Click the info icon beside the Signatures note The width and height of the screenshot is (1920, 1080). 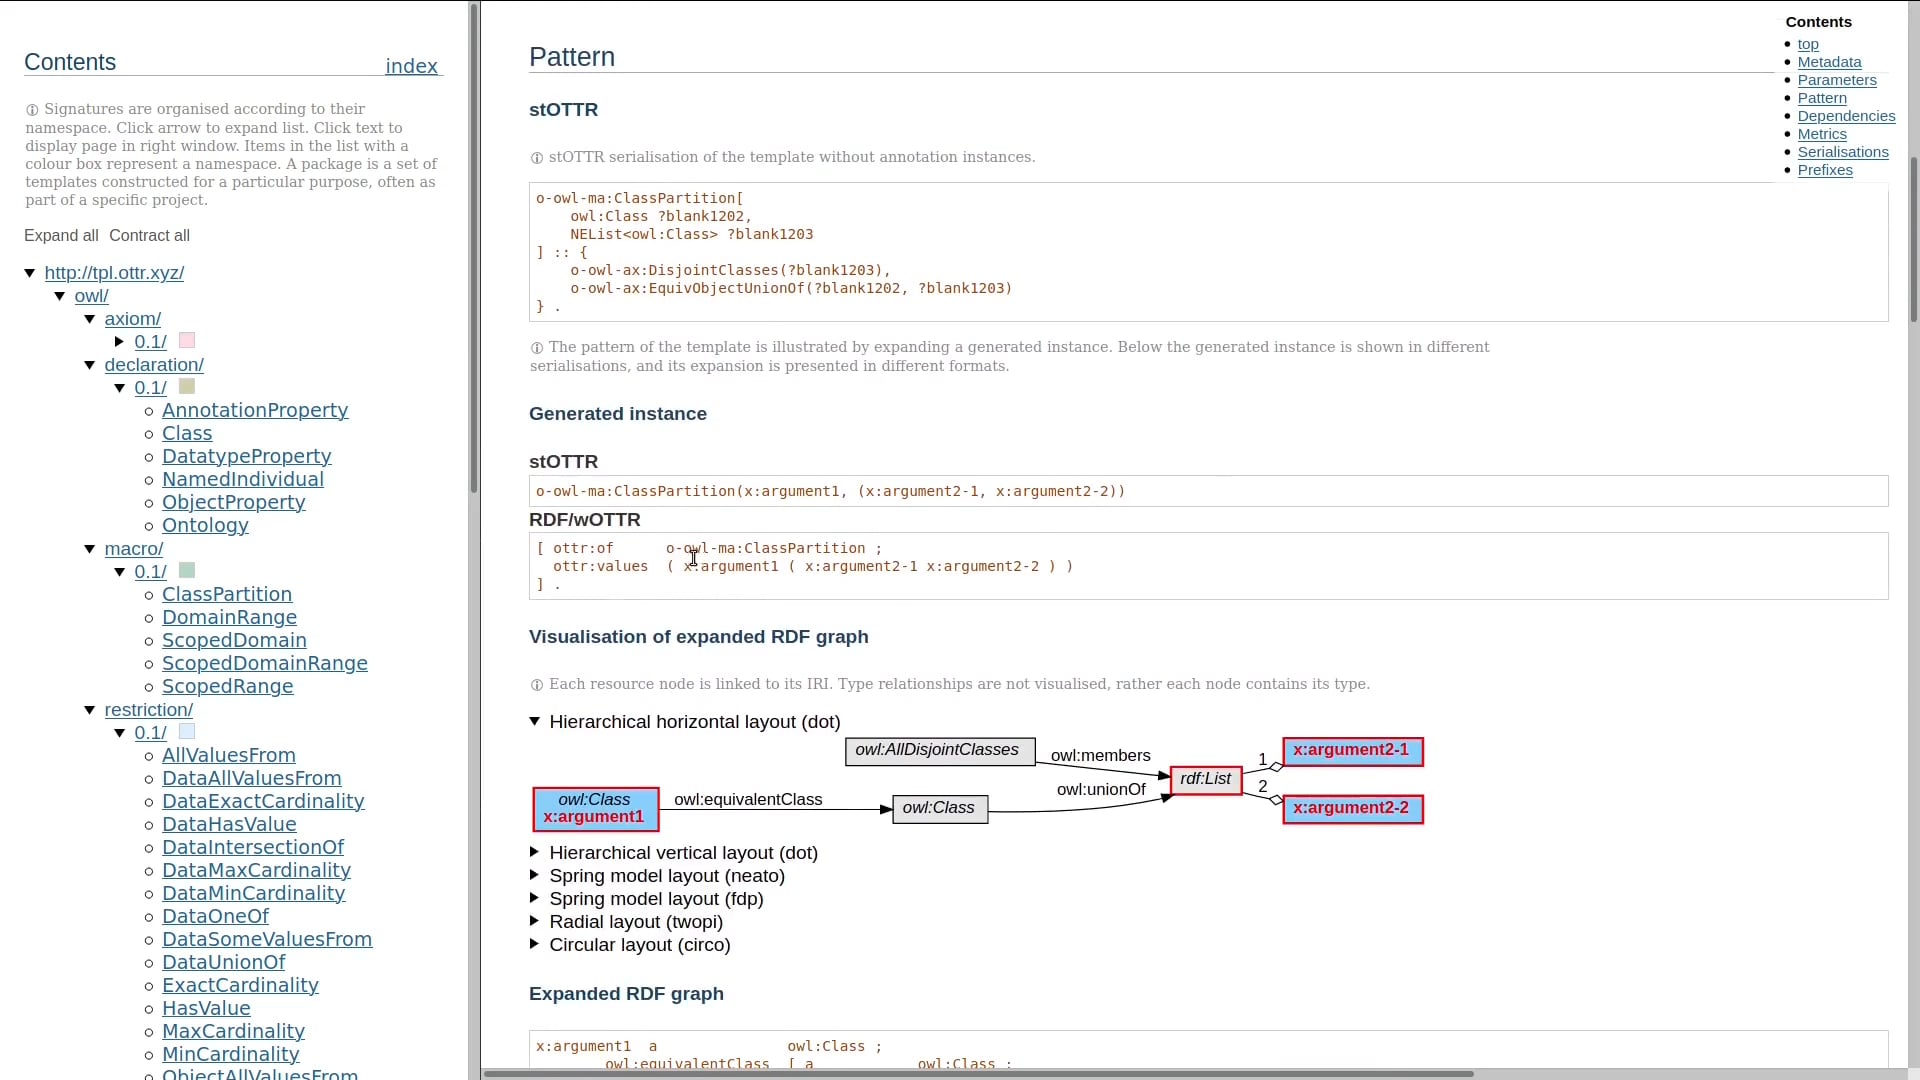click(x=33, y=109)
